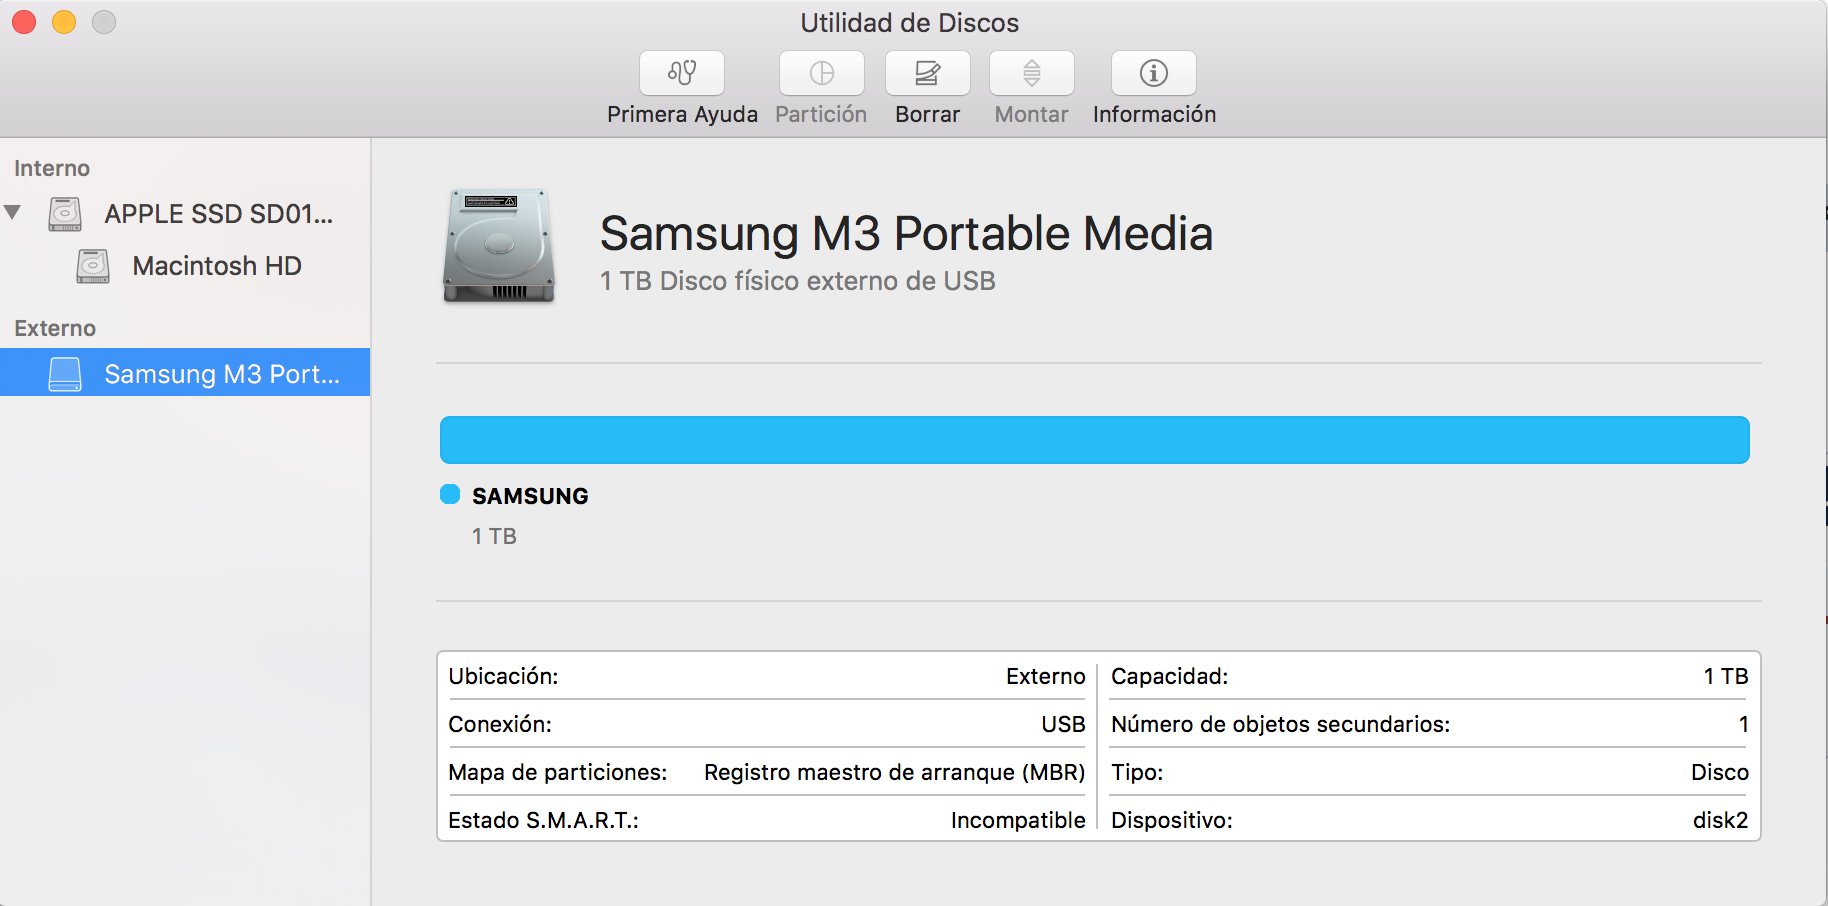Image resolution: width=1828 pixels, height=906 pixels.
Task: Click the APPLE SSD drive icon
Action: pos(65,214)
